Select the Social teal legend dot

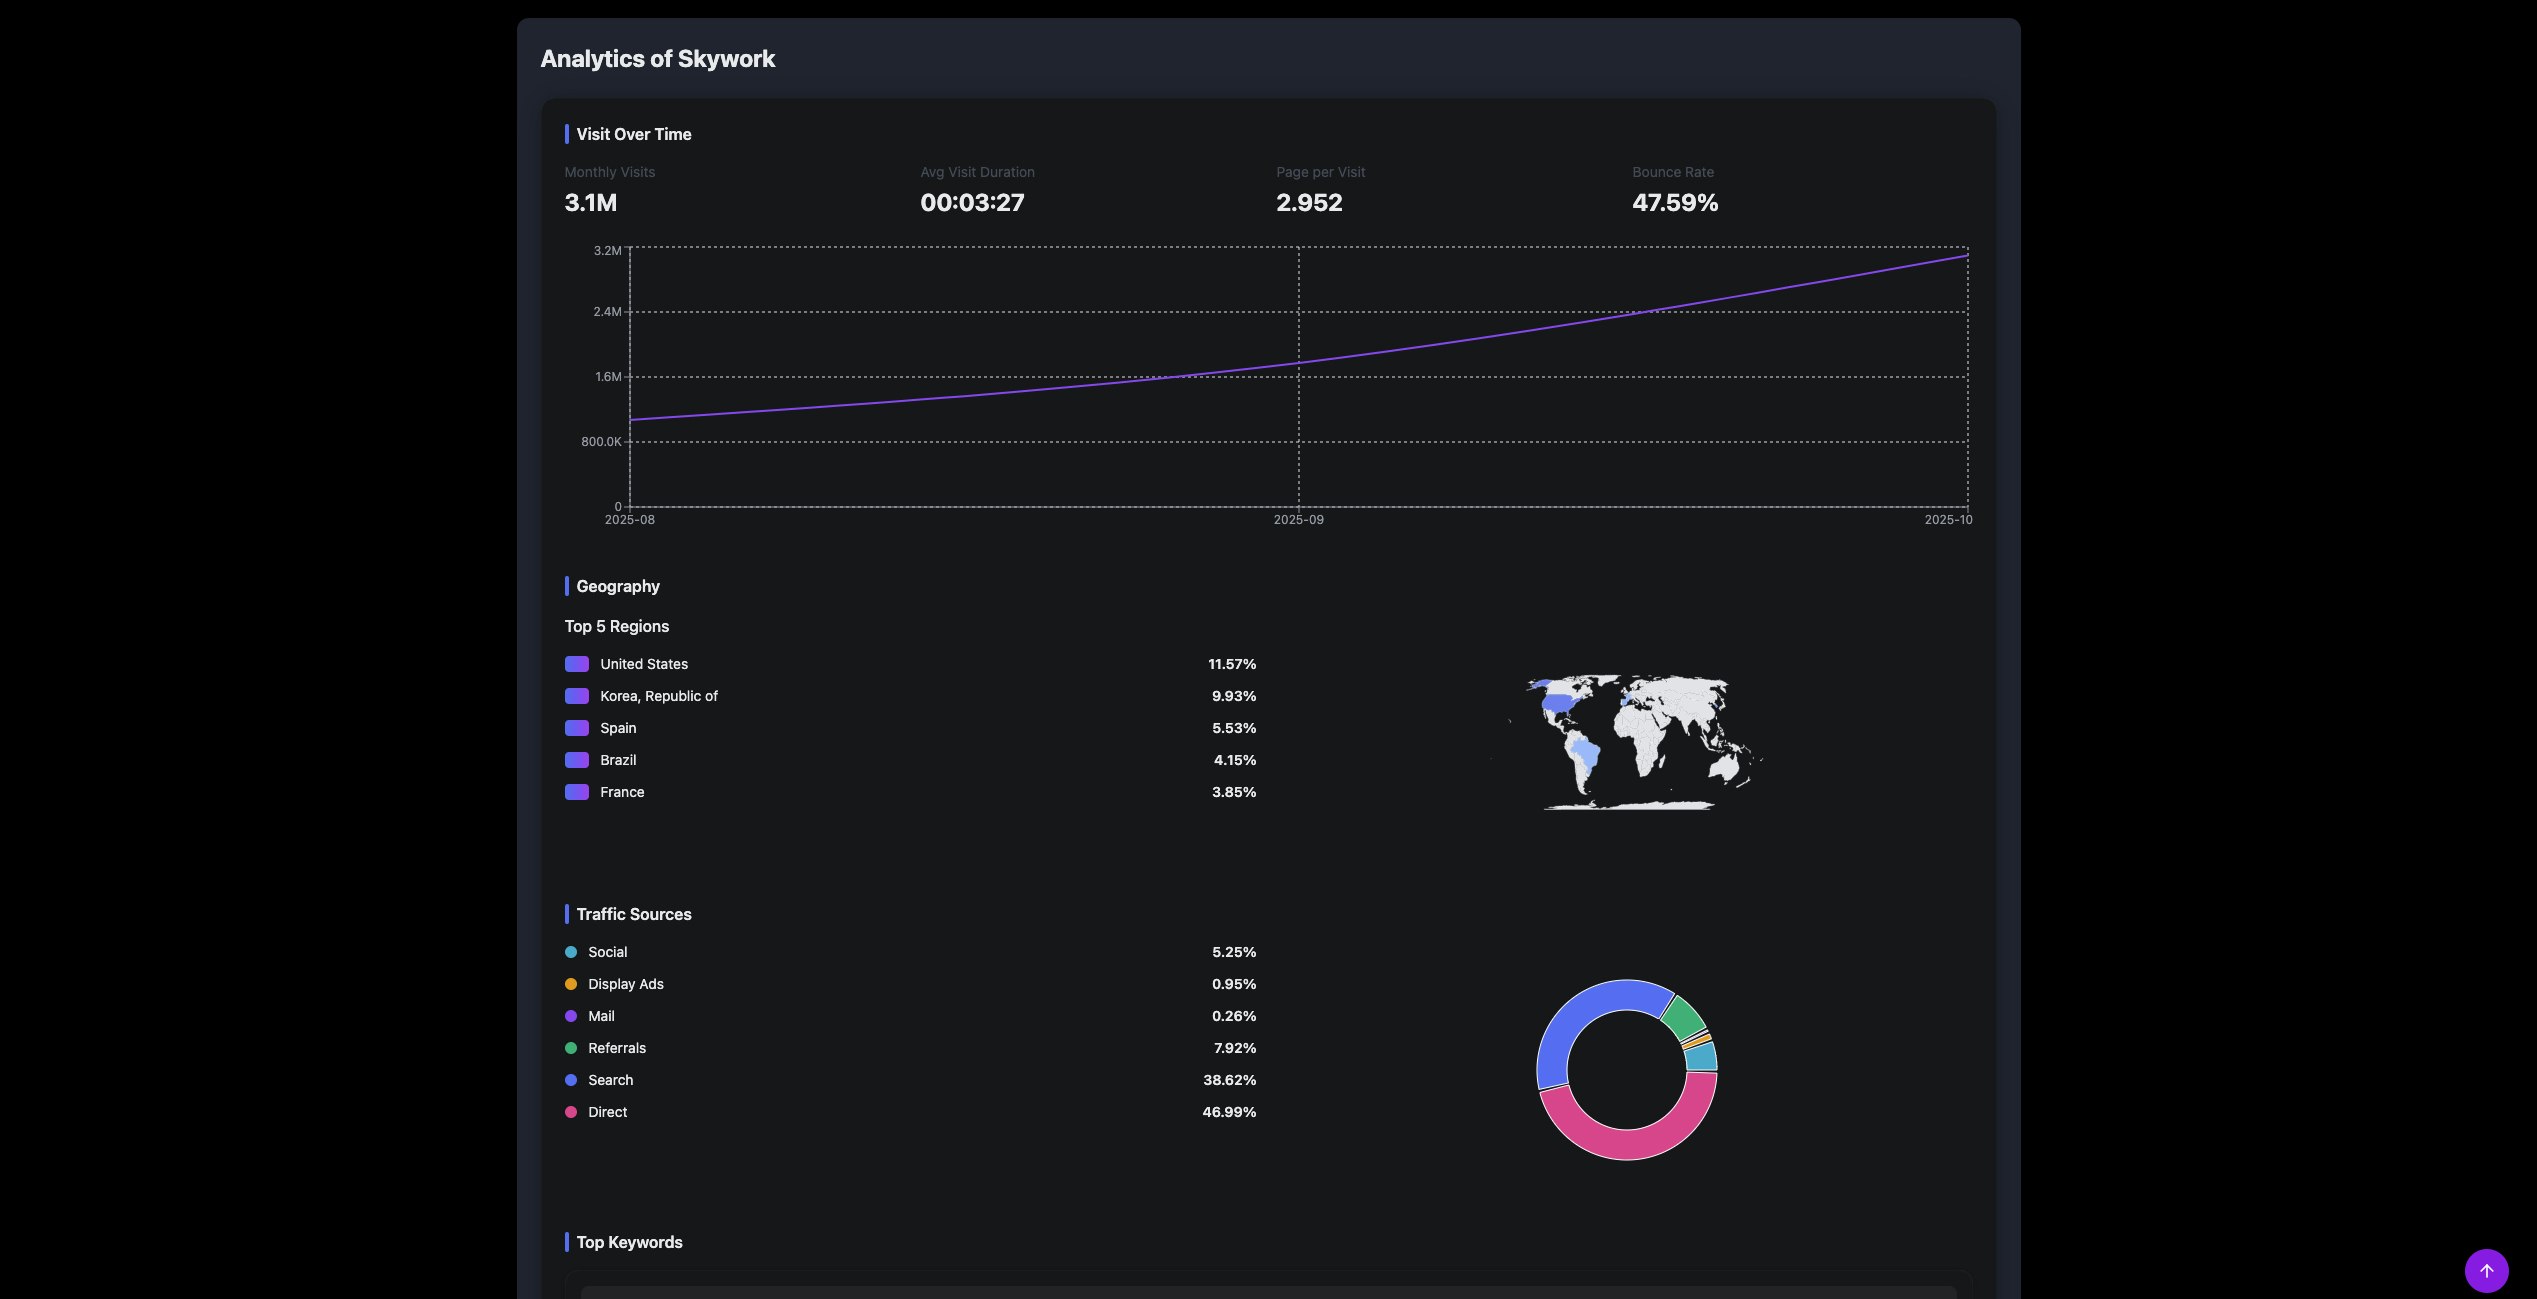point(571,952)
